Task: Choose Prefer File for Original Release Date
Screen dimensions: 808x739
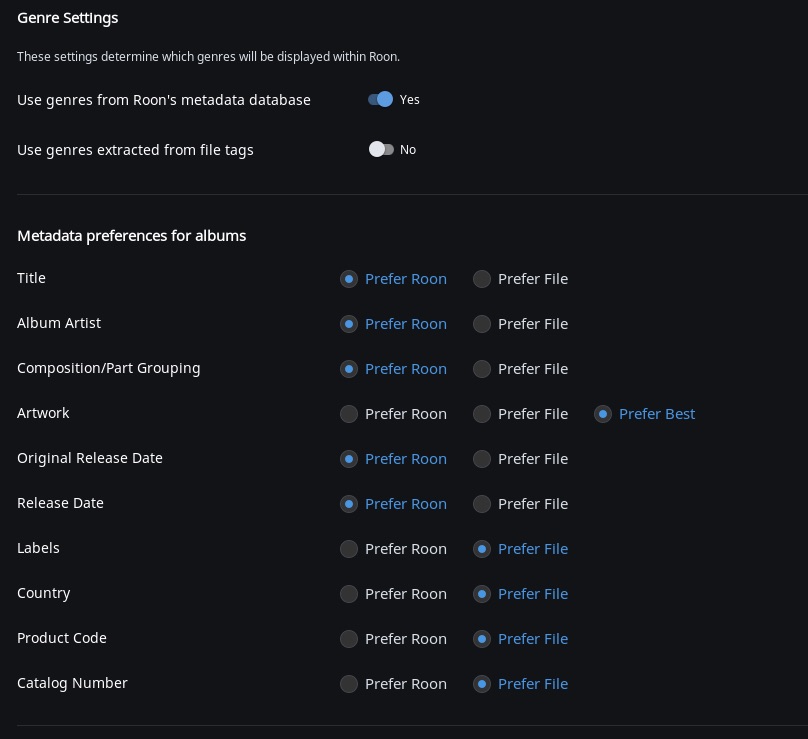Action: click(x=482, y=459)
